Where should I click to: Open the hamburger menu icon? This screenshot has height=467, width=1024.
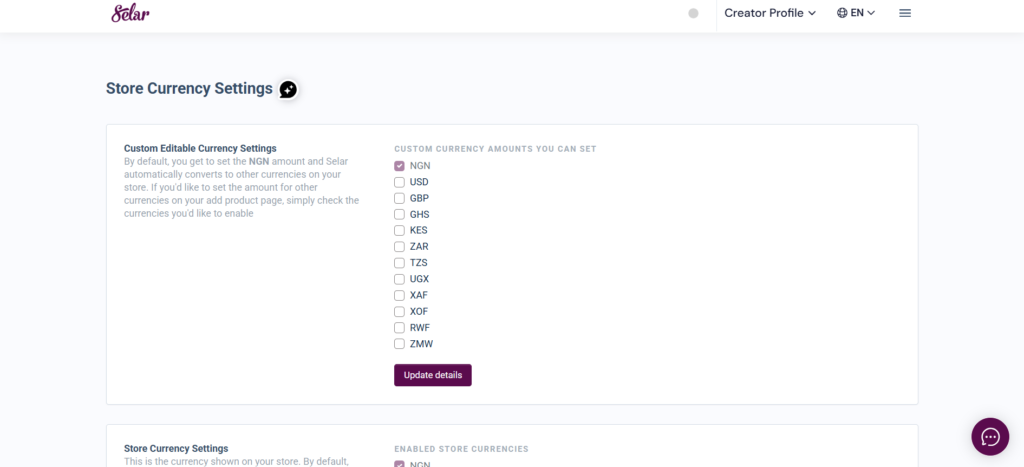click(x=905, y=13)
